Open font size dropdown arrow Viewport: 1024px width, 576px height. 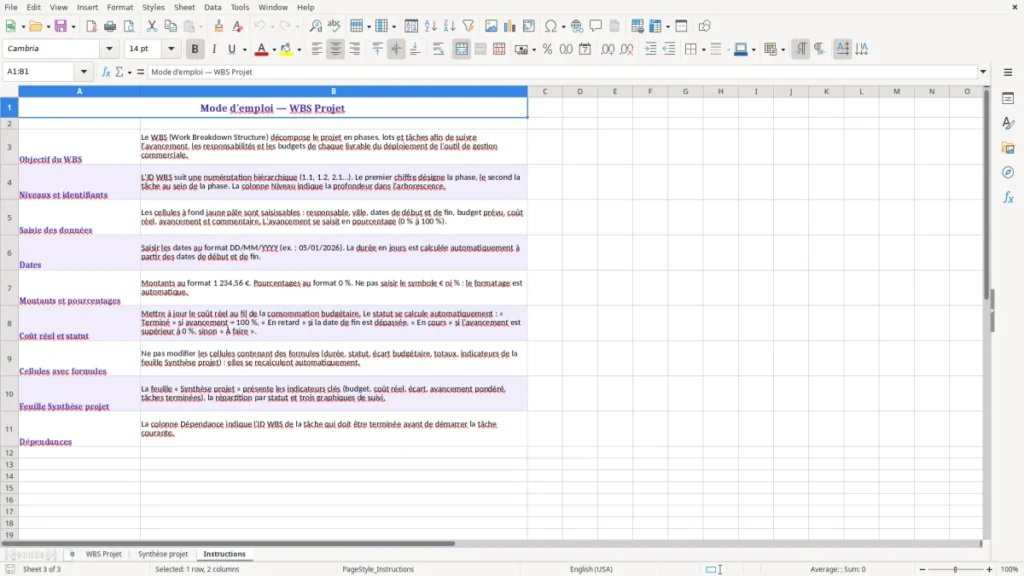[171, 49]
